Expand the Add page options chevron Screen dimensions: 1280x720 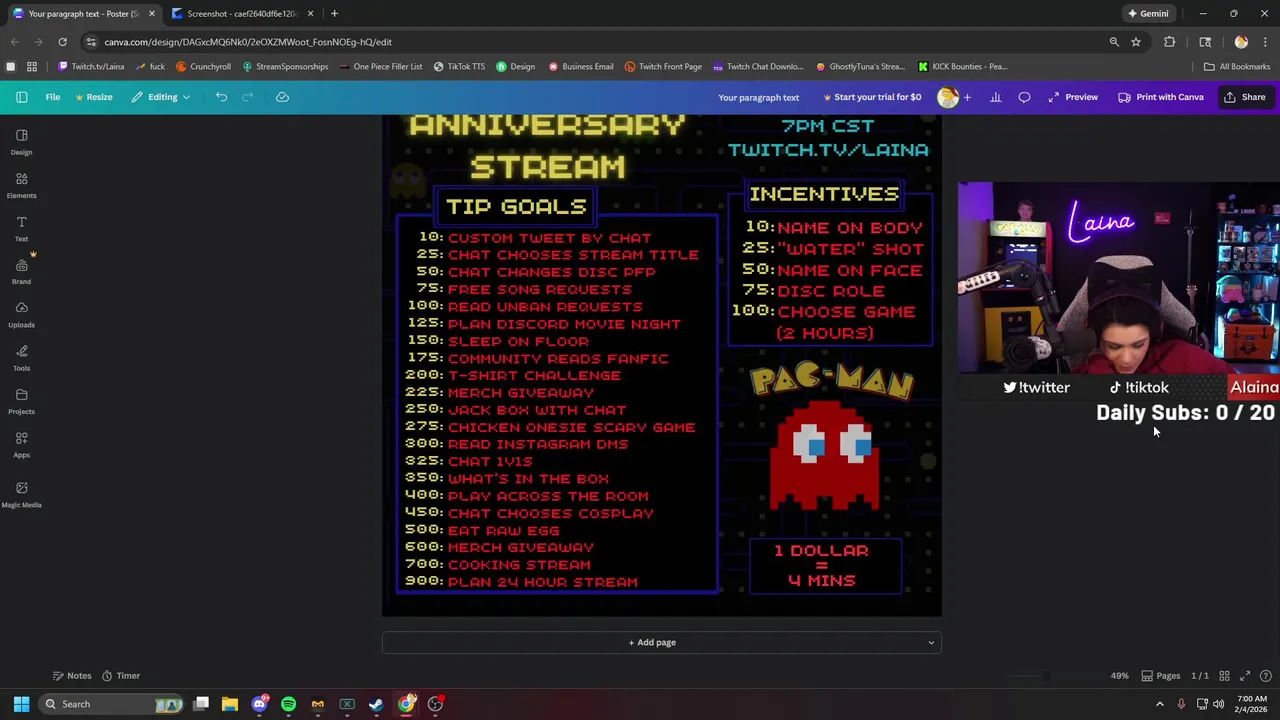pos(931,642)
